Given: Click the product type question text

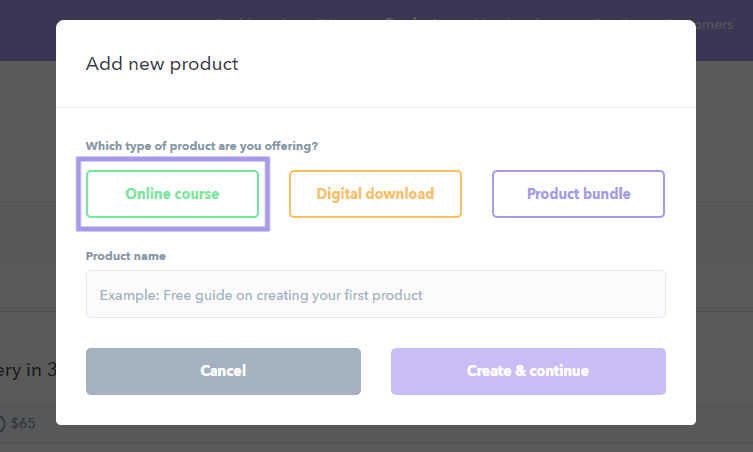Looking at the screenshot, I should [202, 146].
